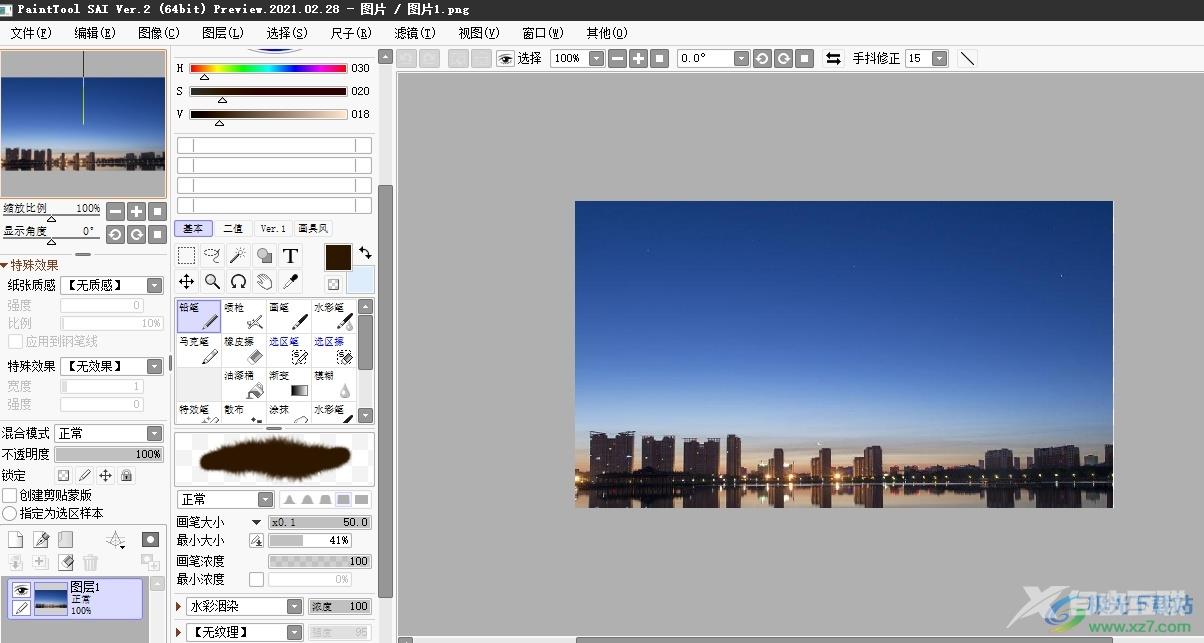Select the Zoom magnifier tool

[x=212, y=282]
